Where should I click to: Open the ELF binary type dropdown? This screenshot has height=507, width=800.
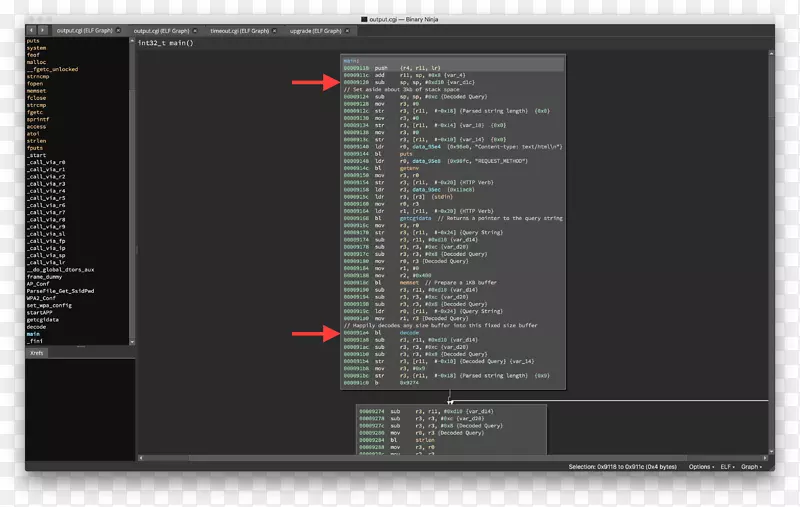click(730, 466)
